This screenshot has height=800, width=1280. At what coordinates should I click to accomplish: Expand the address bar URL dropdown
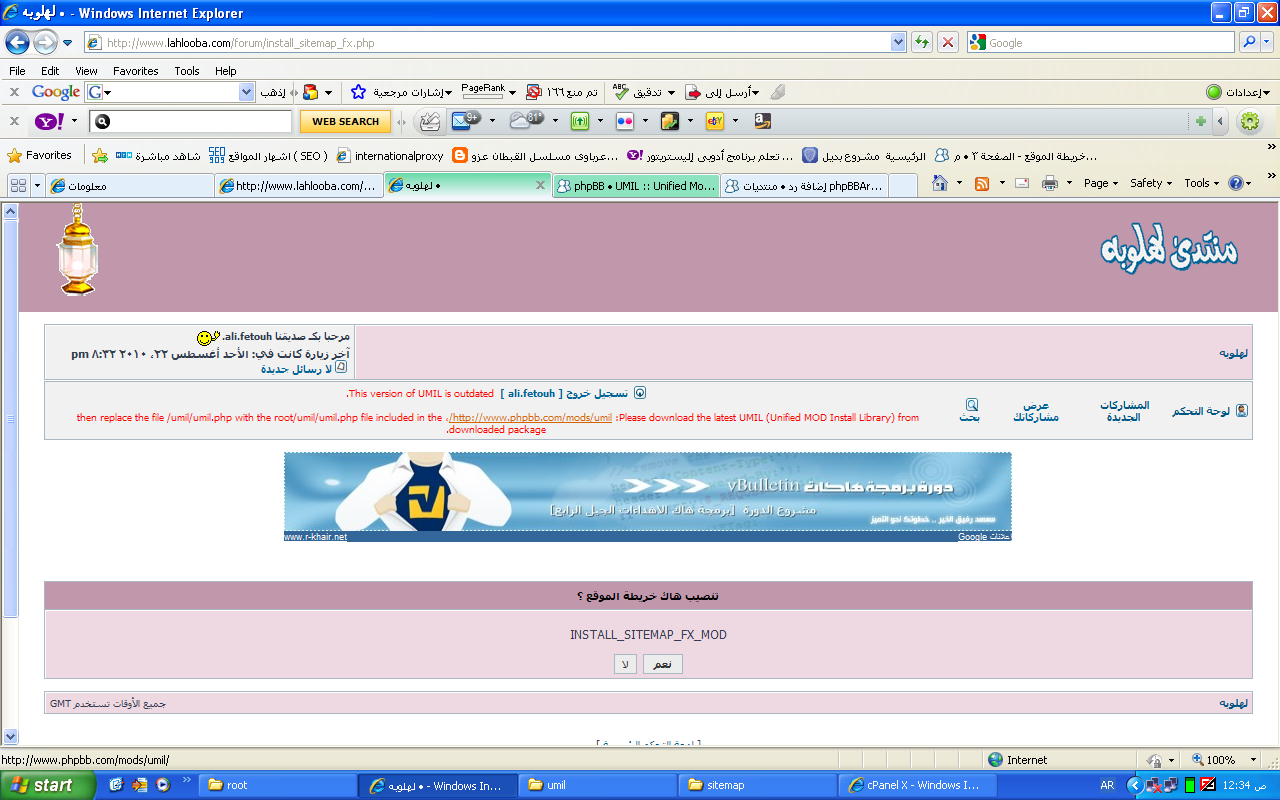tap(898, 43)
